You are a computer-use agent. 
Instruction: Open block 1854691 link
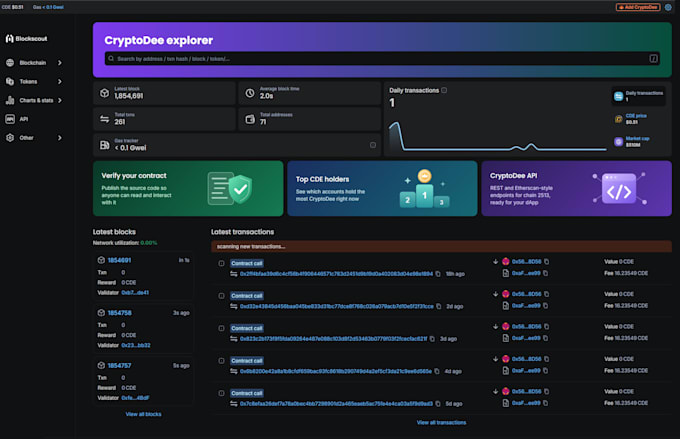[x=119, y=260]
